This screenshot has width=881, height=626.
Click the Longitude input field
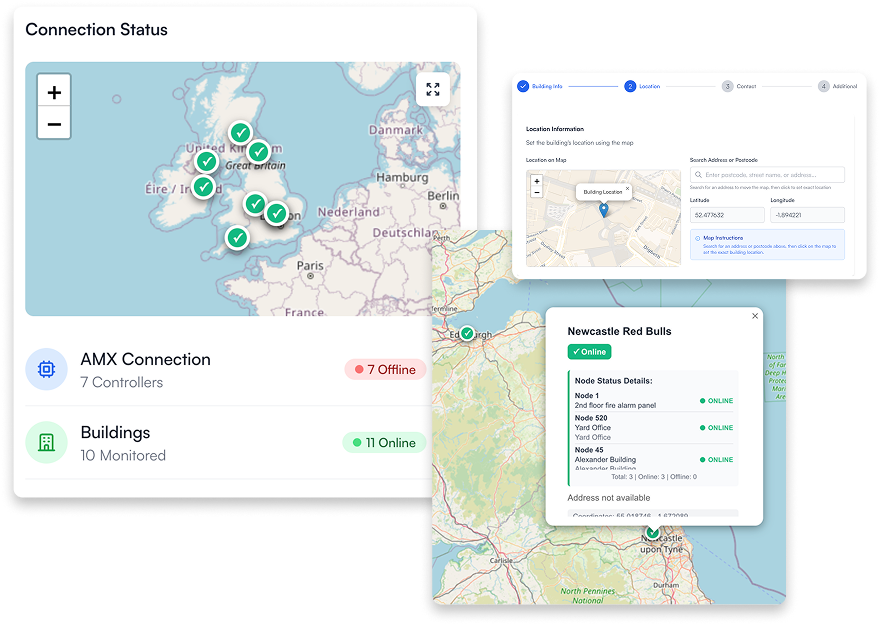(806, 215)
